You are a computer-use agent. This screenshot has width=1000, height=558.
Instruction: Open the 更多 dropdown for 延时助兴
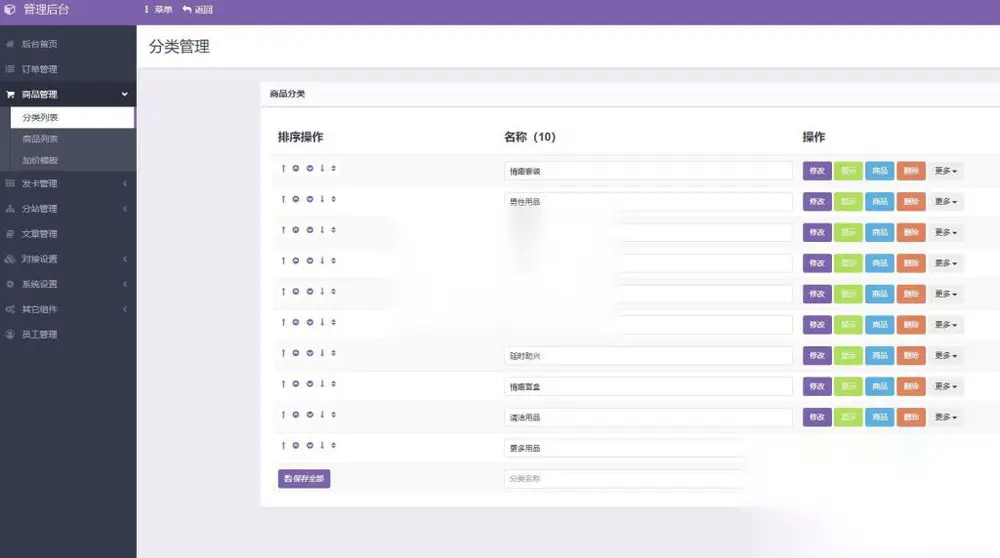tap(946, 355)
